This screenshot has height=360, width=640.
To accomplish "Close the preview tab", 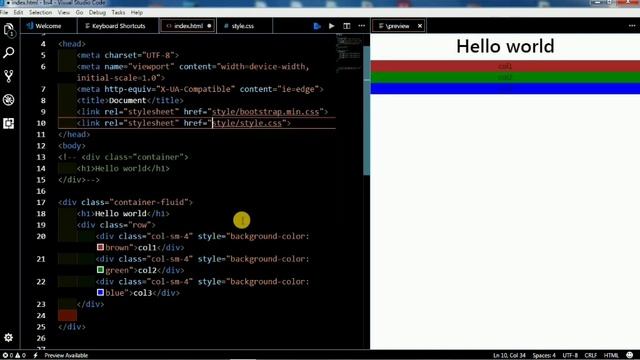I will [x=420, y=26].
